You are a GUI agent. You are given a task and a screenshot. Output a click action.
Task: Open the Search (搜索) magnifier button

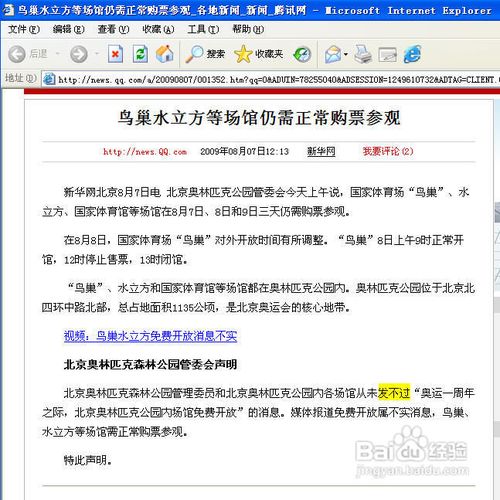(x=205, y=54)
